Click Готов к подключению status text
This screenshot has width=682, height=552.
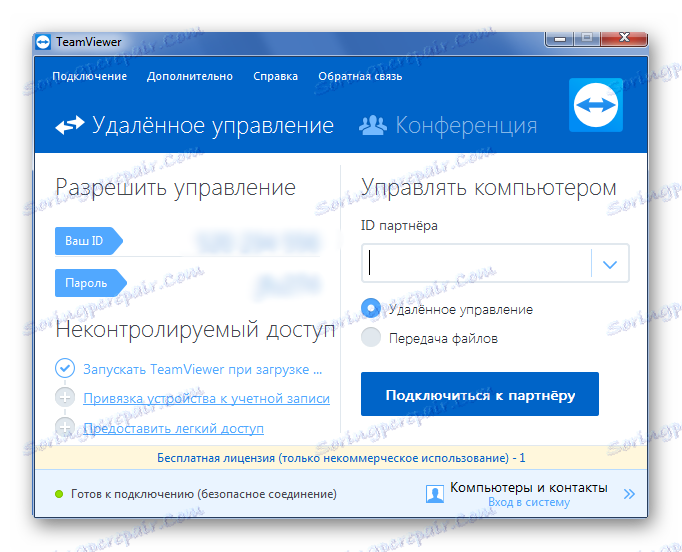(x=204, y=494)
